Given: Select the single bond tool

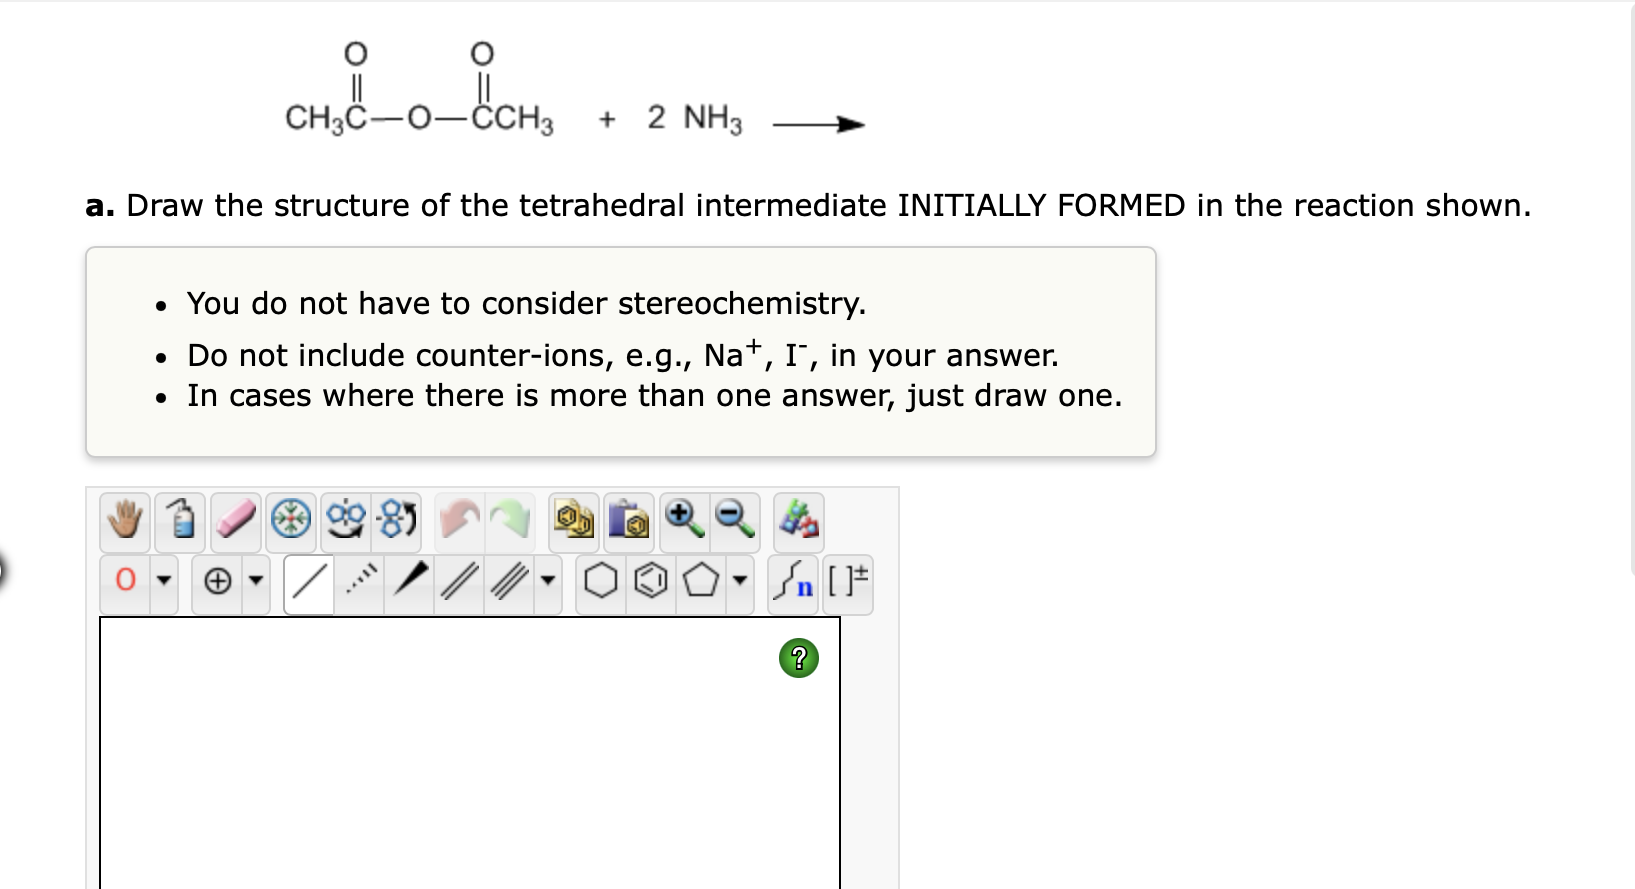Looking at the screenshot, I should pos(309,582).
